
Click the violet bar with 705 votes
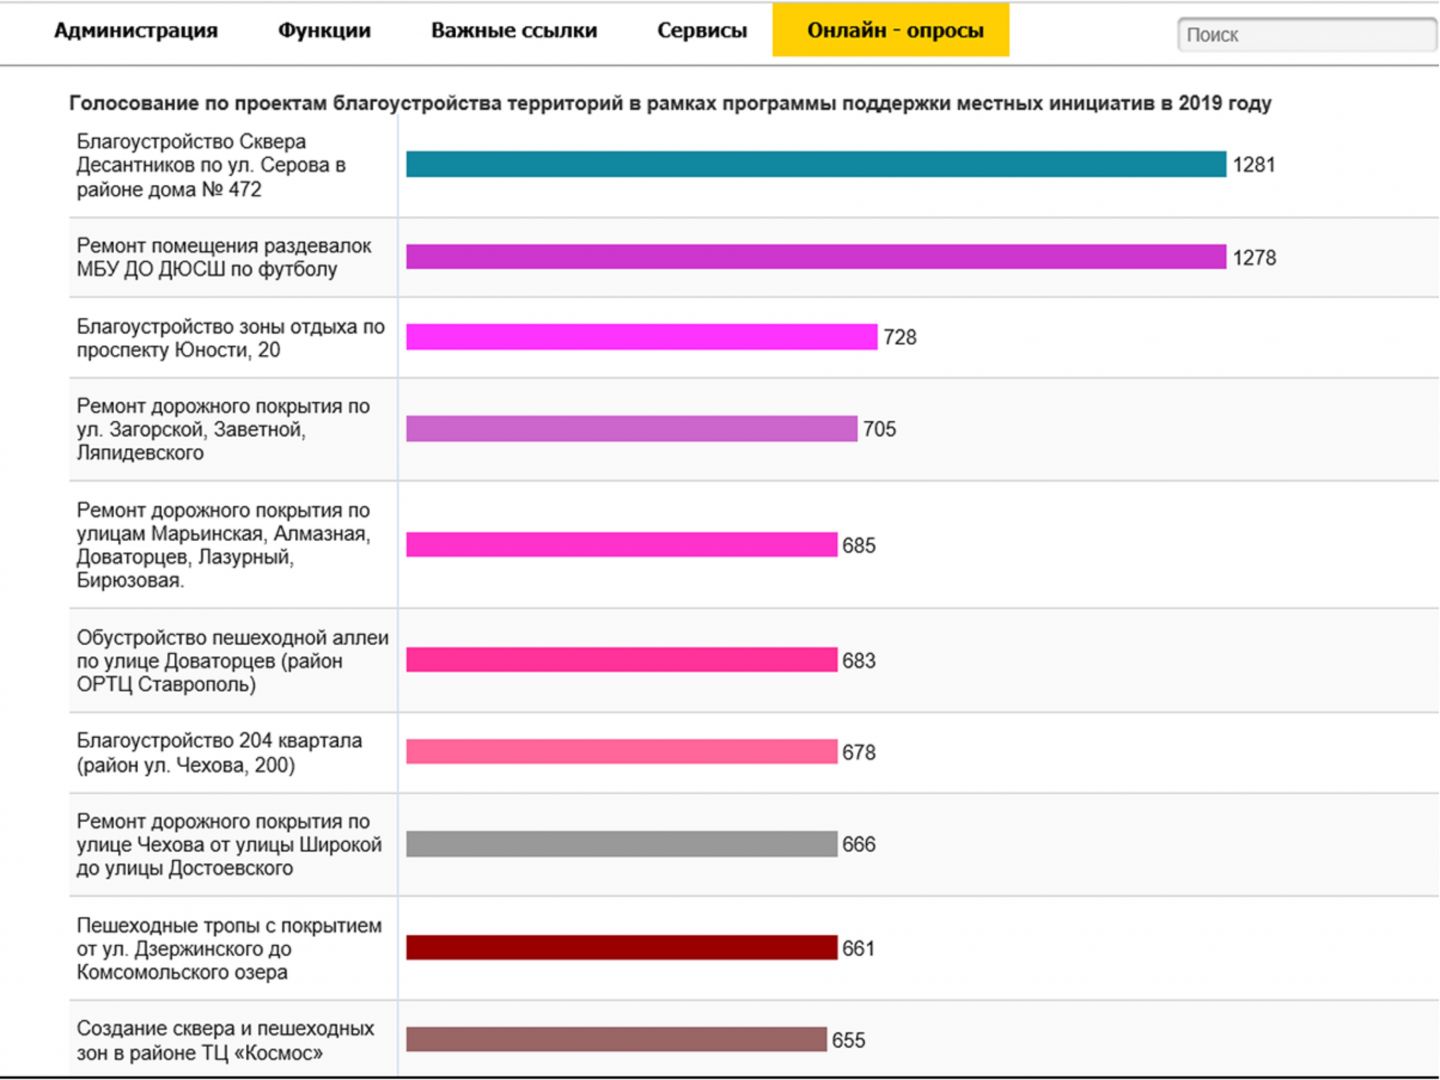(x=632, y=429)
